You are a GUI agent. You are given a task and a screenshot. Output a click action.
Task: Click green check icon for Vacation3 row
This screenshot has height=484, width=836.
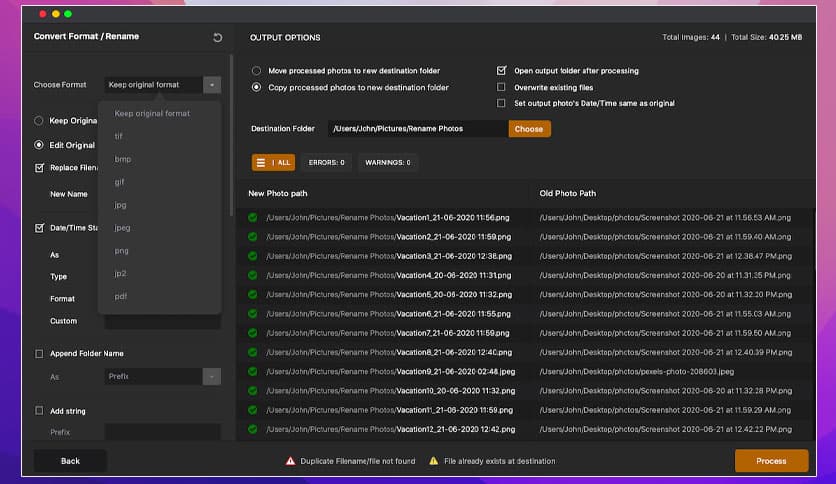pyautogui.click(x=253, y=256)
